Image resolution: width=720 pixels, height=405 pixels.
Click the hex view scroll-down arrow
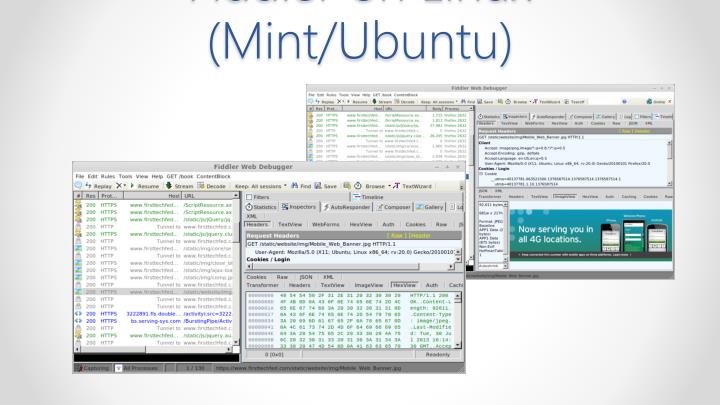(457, 344)
